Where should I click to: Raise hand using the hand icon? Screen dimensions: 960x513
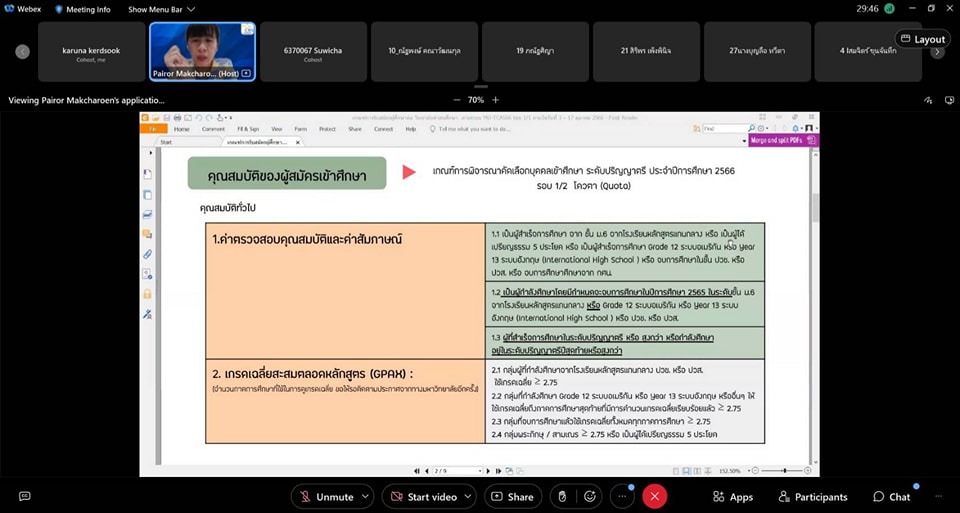[x=562, y=496]
